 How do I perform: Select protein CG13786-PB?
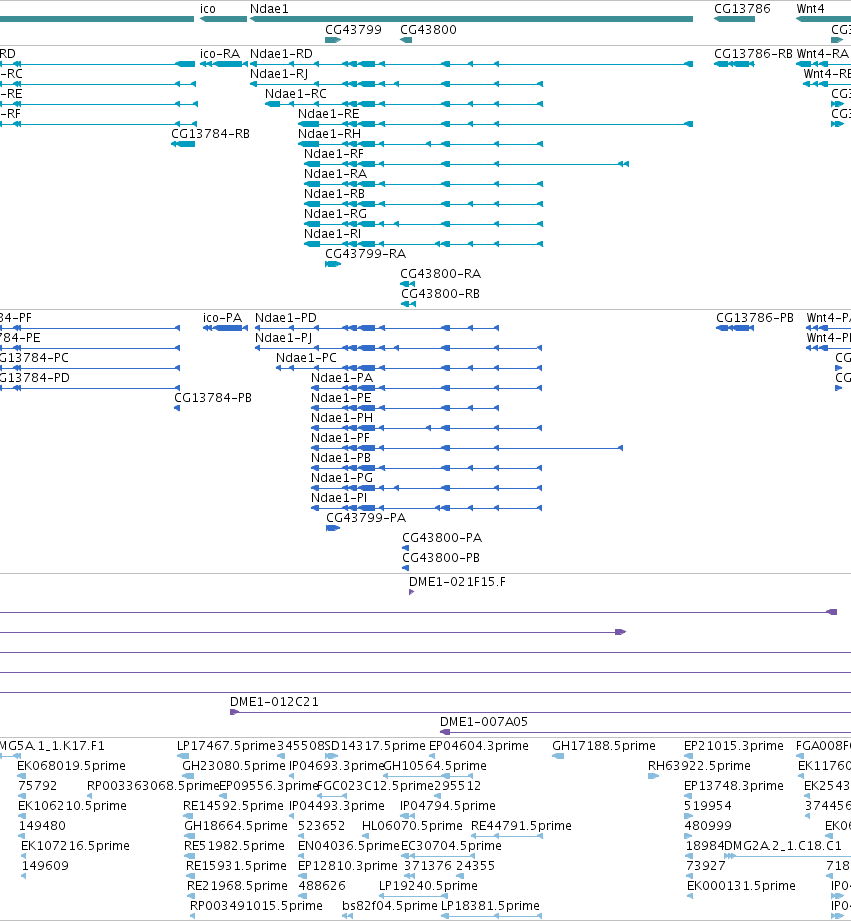[x=755, y=318]
